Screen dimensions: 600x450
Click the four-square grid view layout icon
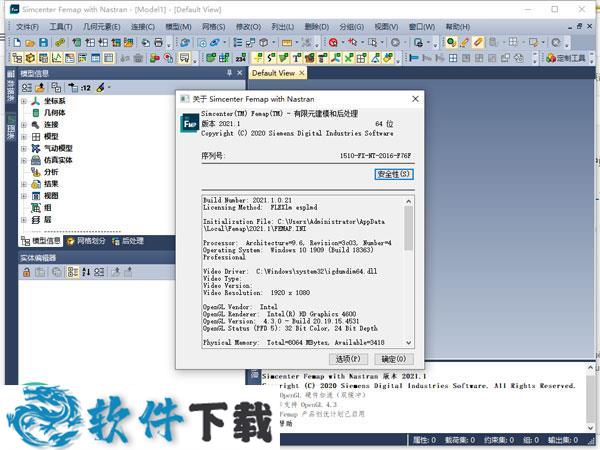pos(453,58)
